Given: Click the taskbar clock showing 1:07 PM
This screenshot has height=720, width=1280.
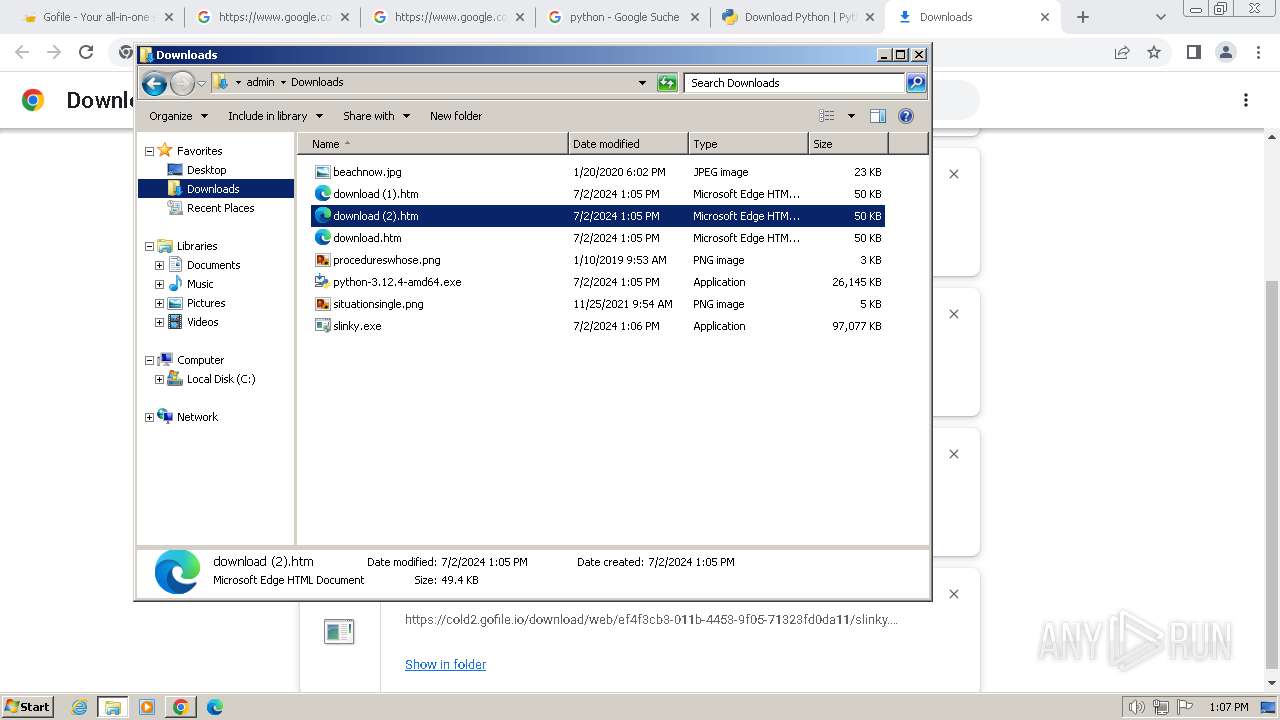Looking at the screenshot, I should (x=1228, y=707).
